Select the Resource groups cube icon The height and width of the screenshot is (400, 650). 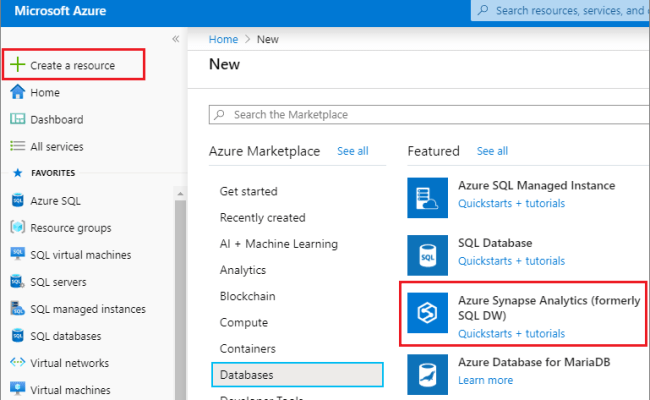point(17,227)
